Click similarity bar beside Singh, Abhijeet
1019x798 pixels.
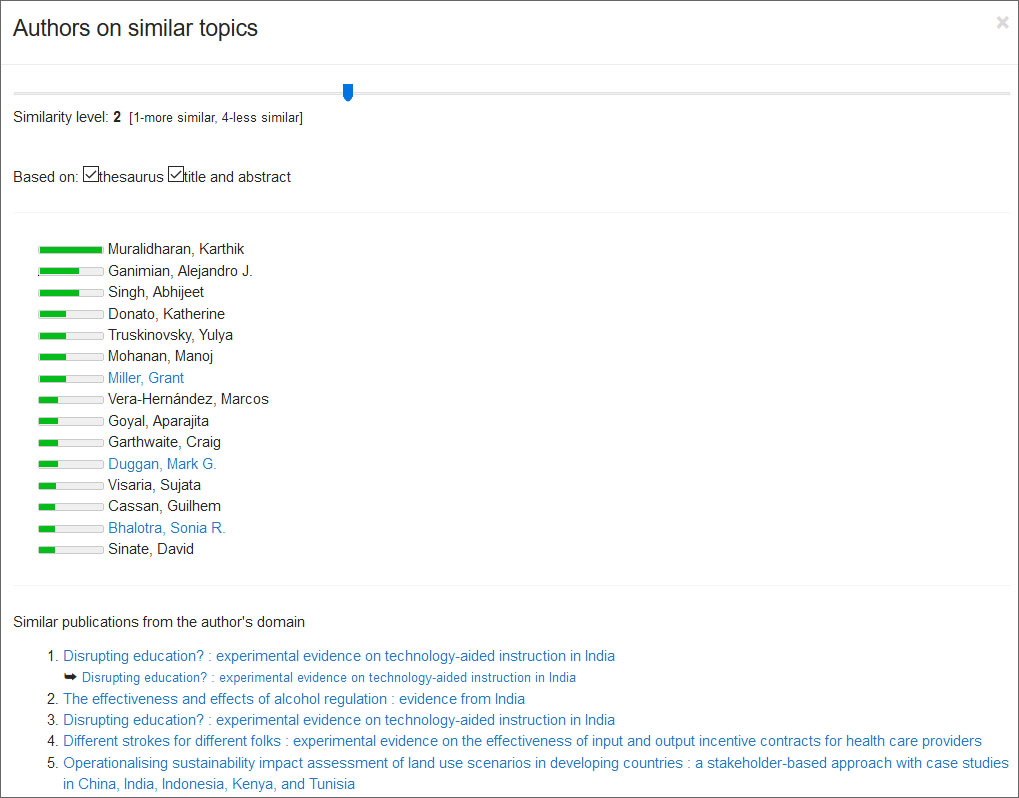coord(70,292)
